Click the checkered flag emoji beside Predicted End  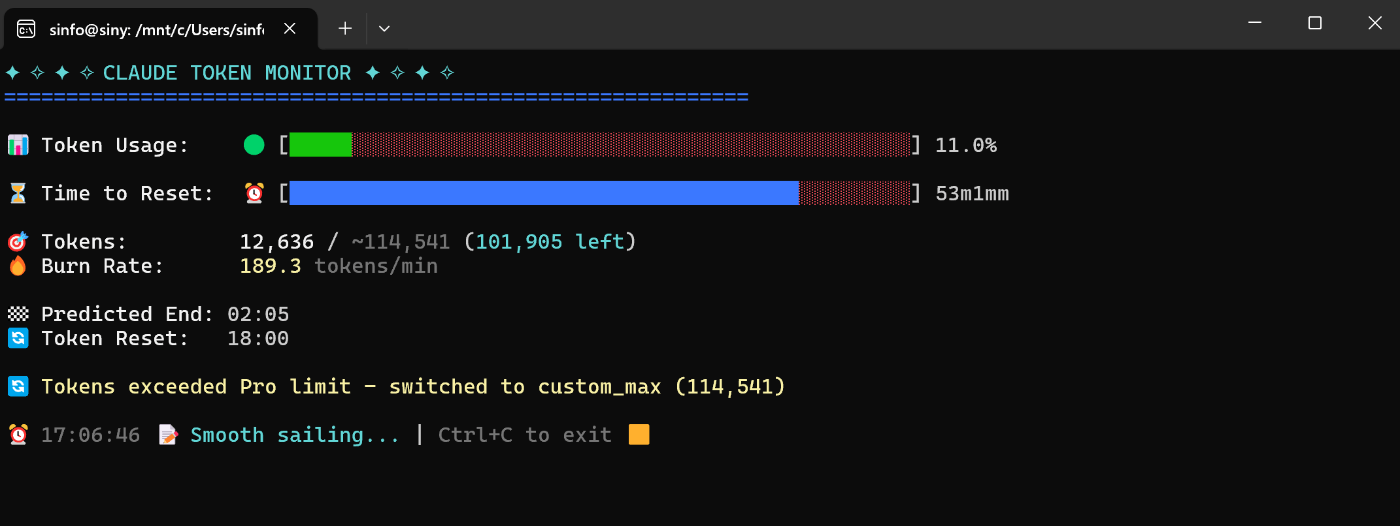coord(18,314)
